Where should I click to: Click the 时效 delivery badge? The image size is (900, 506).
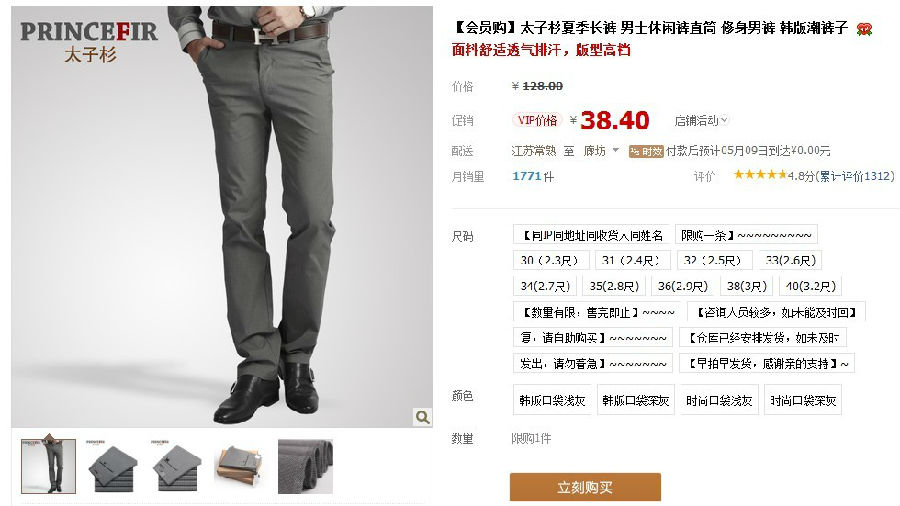(646, 151)
